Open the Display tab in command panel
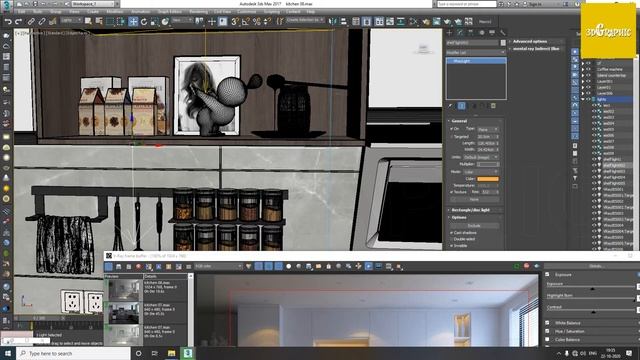Image resolution: width=640 pixels, height=360 pixels. tap(492, 33)
